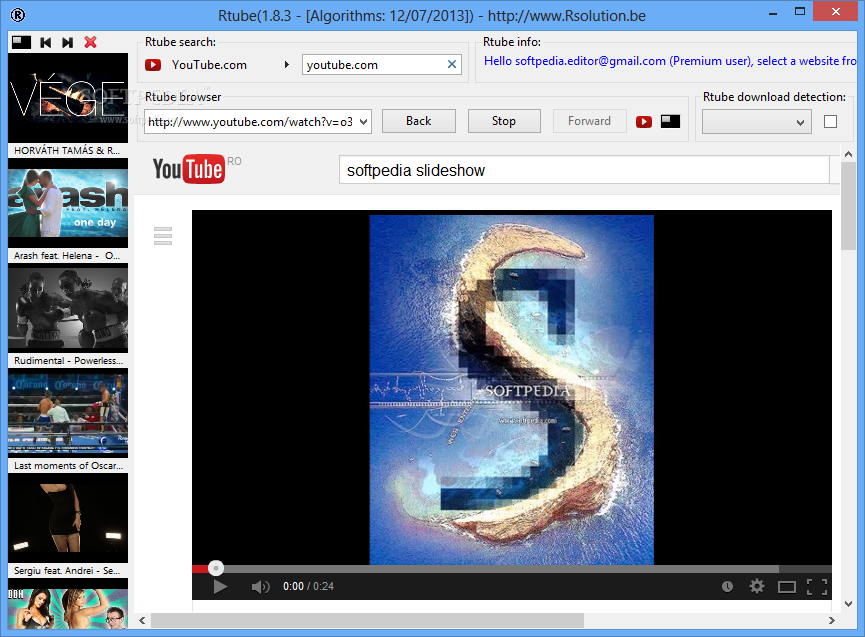
Task: Click the YouTube logo in the browser
Action: click(189, 169)
